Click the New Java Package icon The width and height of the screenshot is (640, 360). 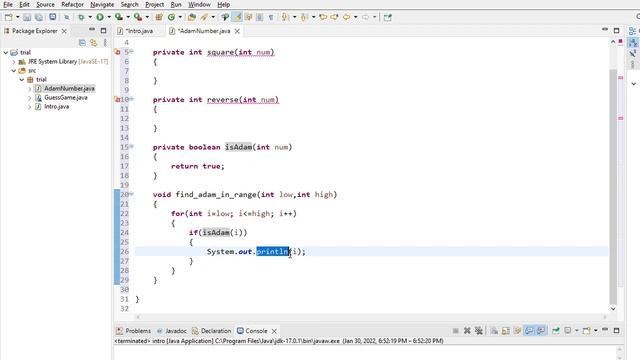tap(159, 17)
